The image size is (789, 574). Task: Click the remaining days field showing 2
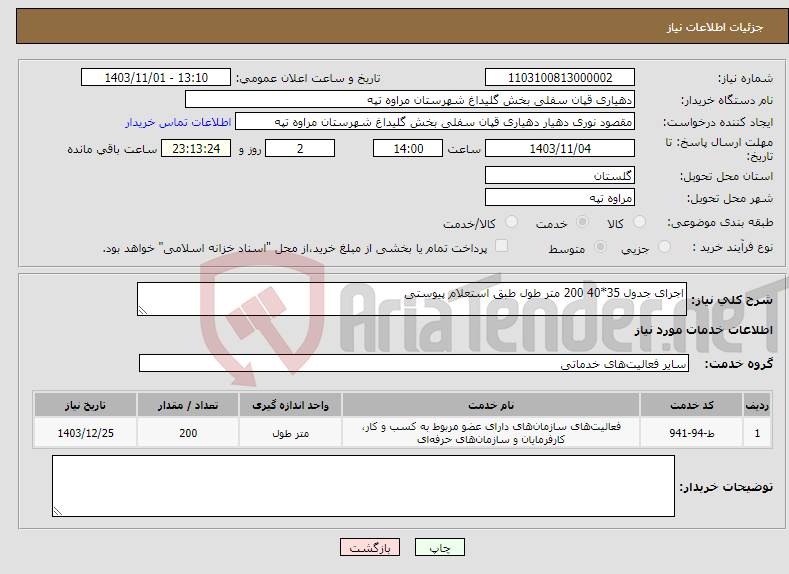click(x=300, y=148)
